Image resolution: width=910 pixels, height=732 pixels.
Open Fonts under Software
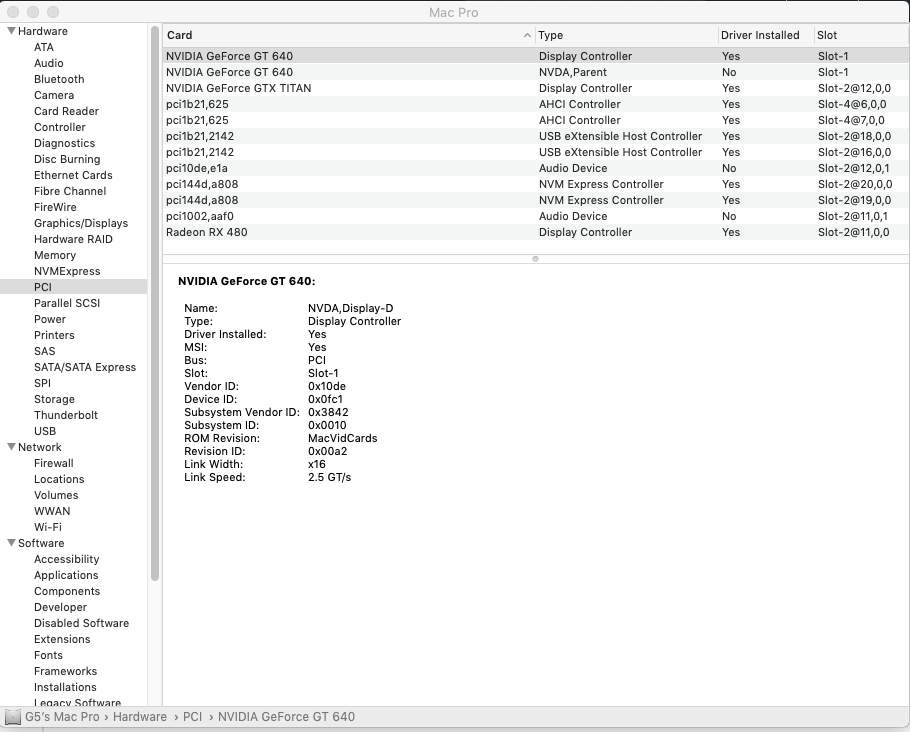tap(48, 655)
